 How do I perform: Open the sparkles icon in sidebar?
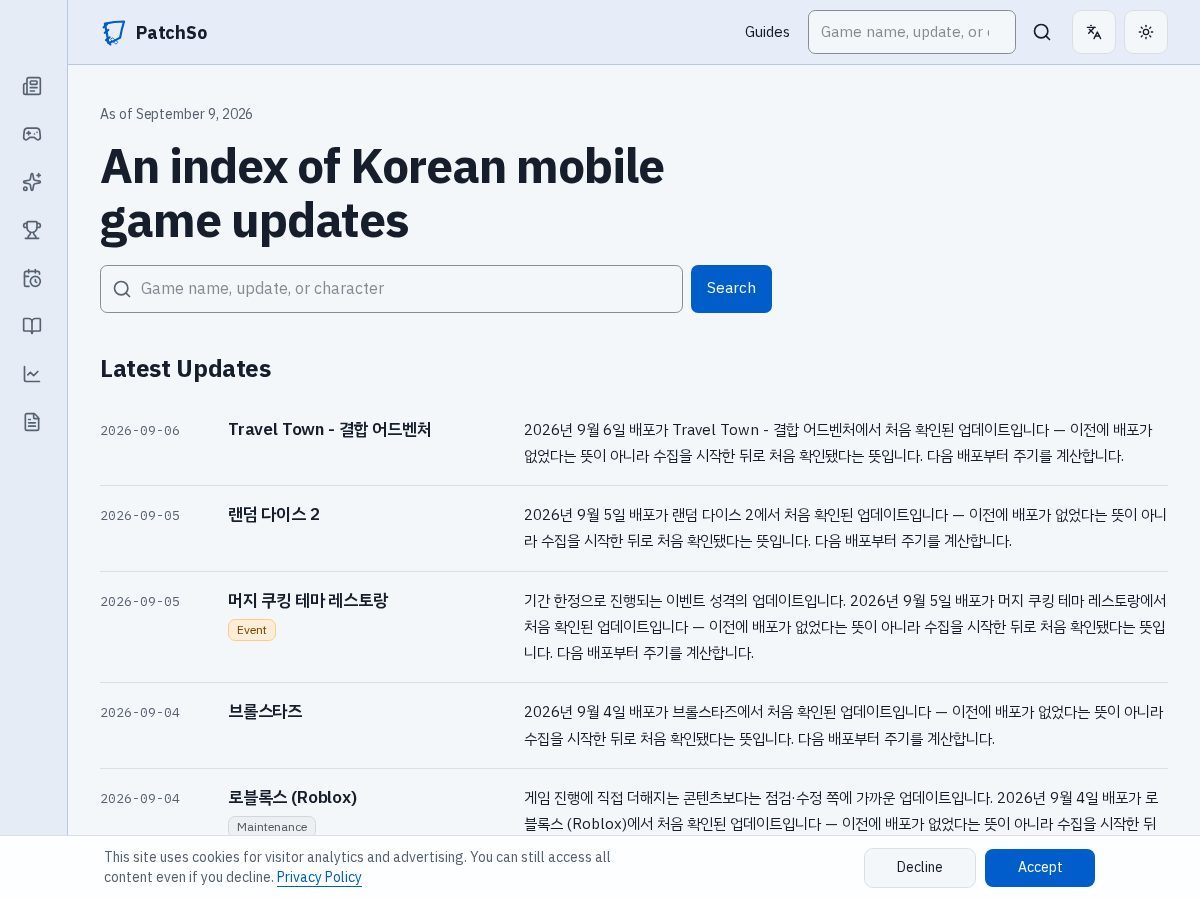[x=32, y=182]
